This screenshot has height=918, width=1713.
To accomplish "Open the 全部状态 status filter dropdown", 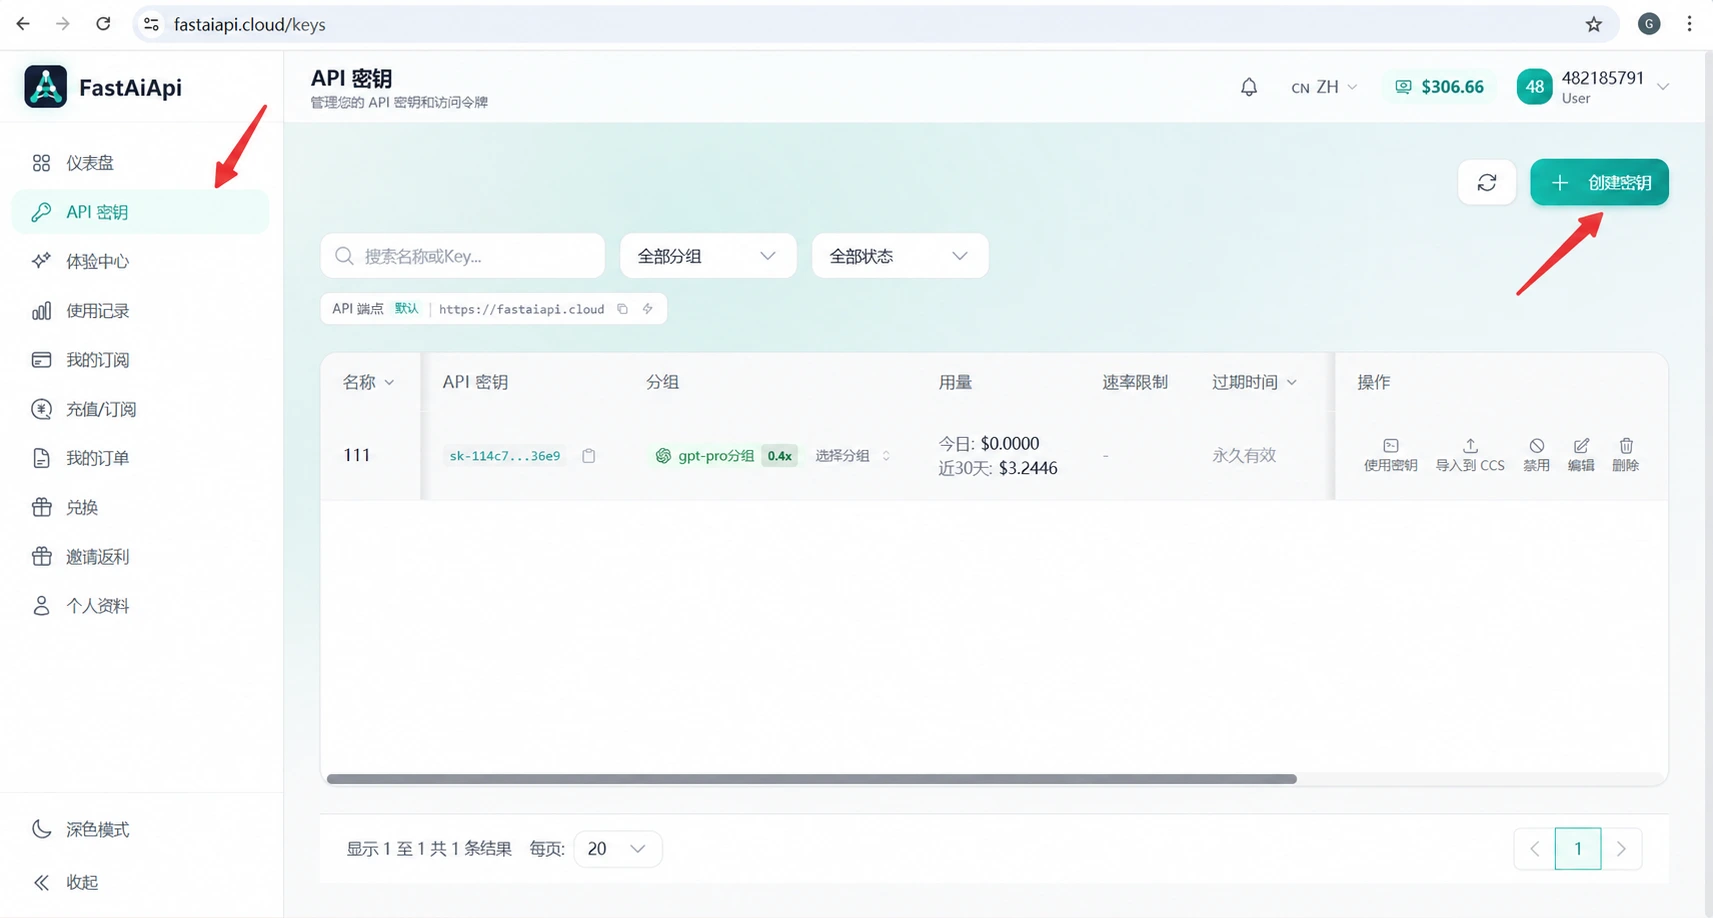I will click(x=900, y=256).
